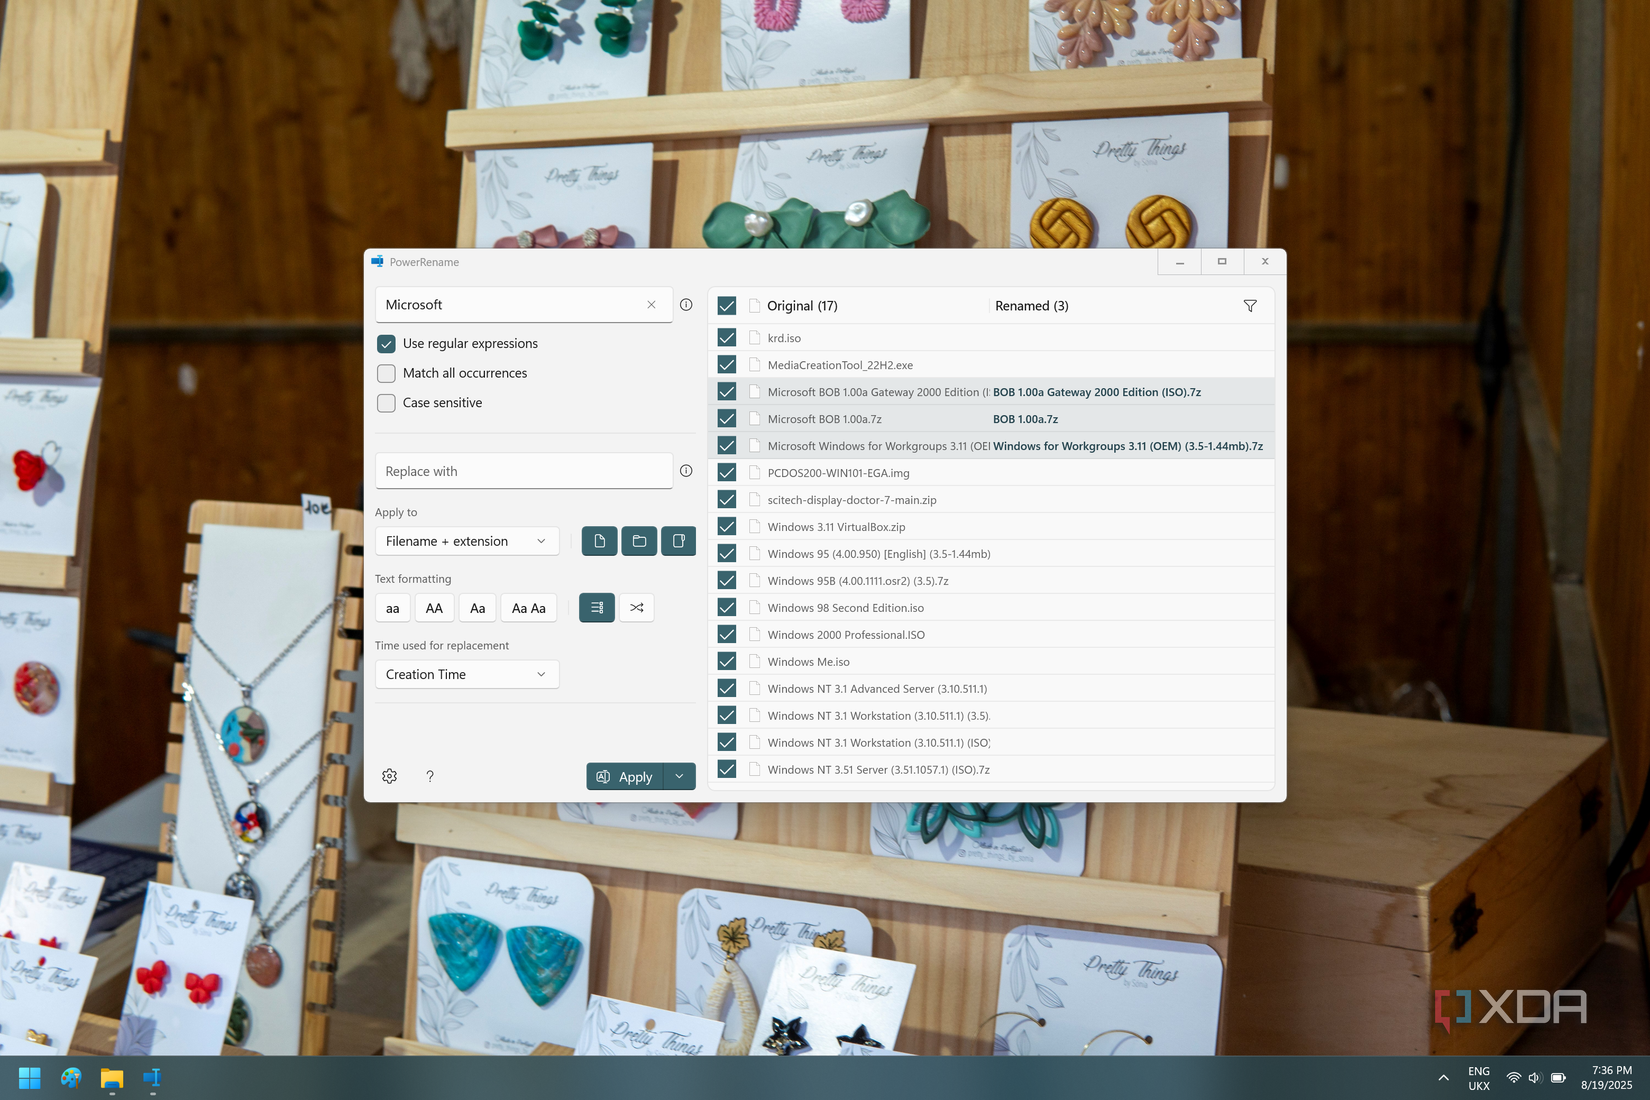Open the help question mark
Image resolution: width=1650 pixels, height=1100 pixels.
pyautogui.click(x=430, y=776)
